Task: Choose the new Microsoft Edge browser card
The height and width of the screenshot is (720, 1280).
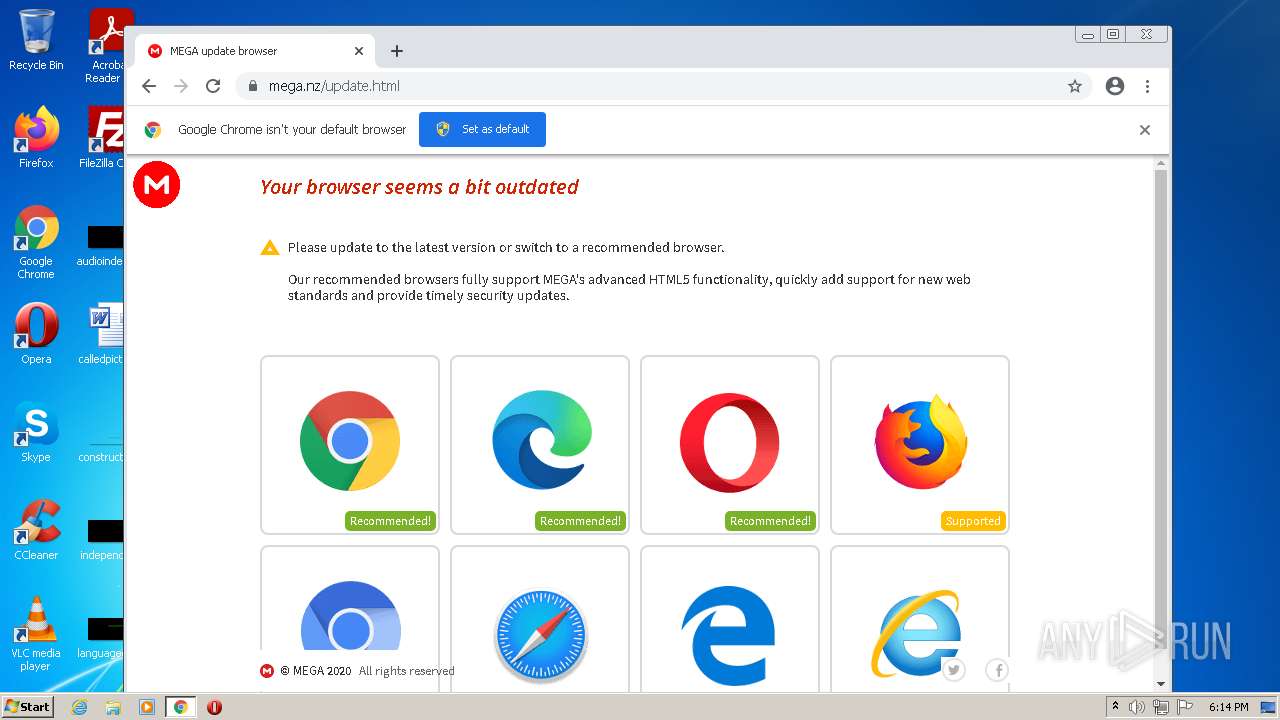Action: click(x=540, y=445)
